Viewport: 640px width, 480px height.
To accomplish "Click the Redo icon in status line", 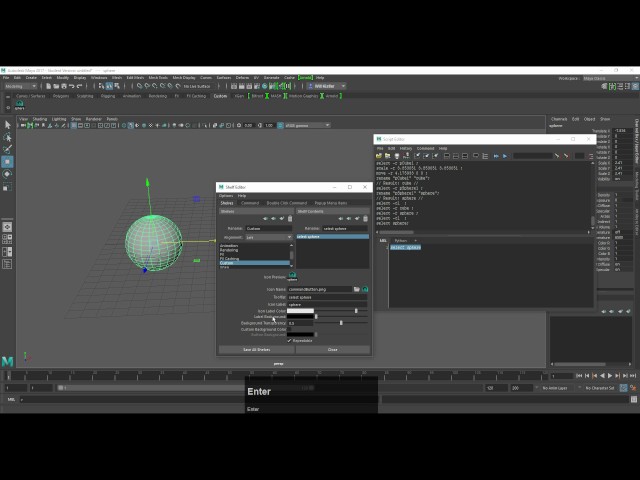I will click(x=80, y=86).
